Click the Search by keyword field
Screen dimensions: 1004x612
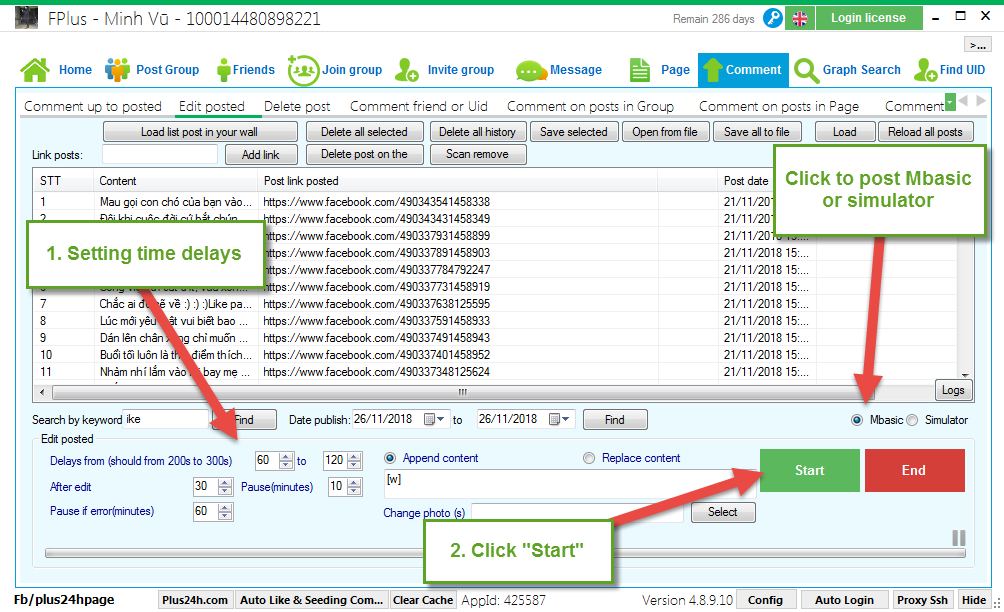coord(166,419)
